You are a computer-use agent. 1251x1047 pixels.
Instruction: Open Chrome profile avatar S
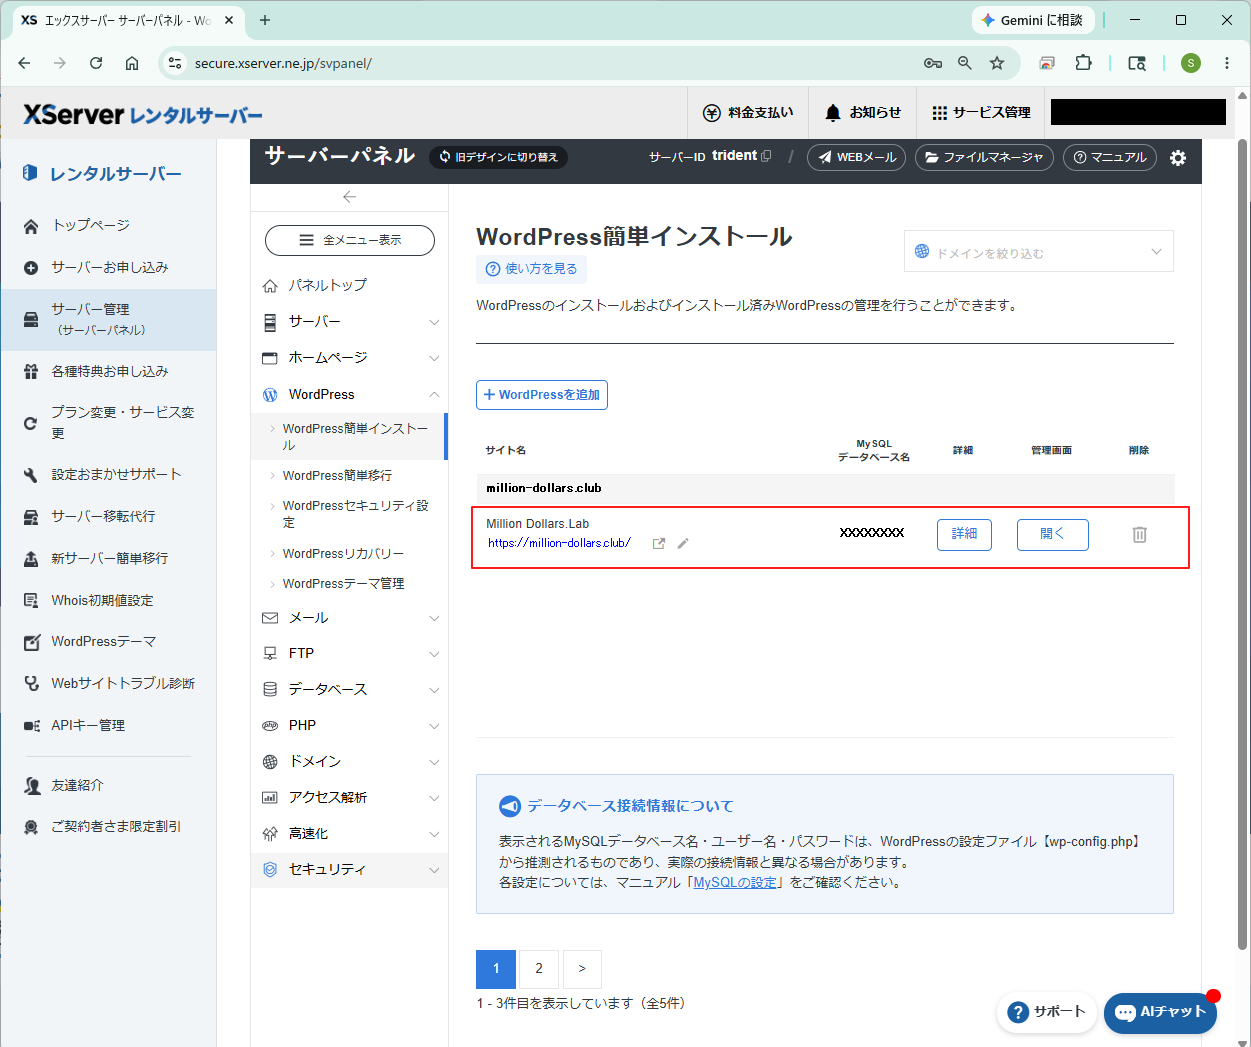point(1190,63)
